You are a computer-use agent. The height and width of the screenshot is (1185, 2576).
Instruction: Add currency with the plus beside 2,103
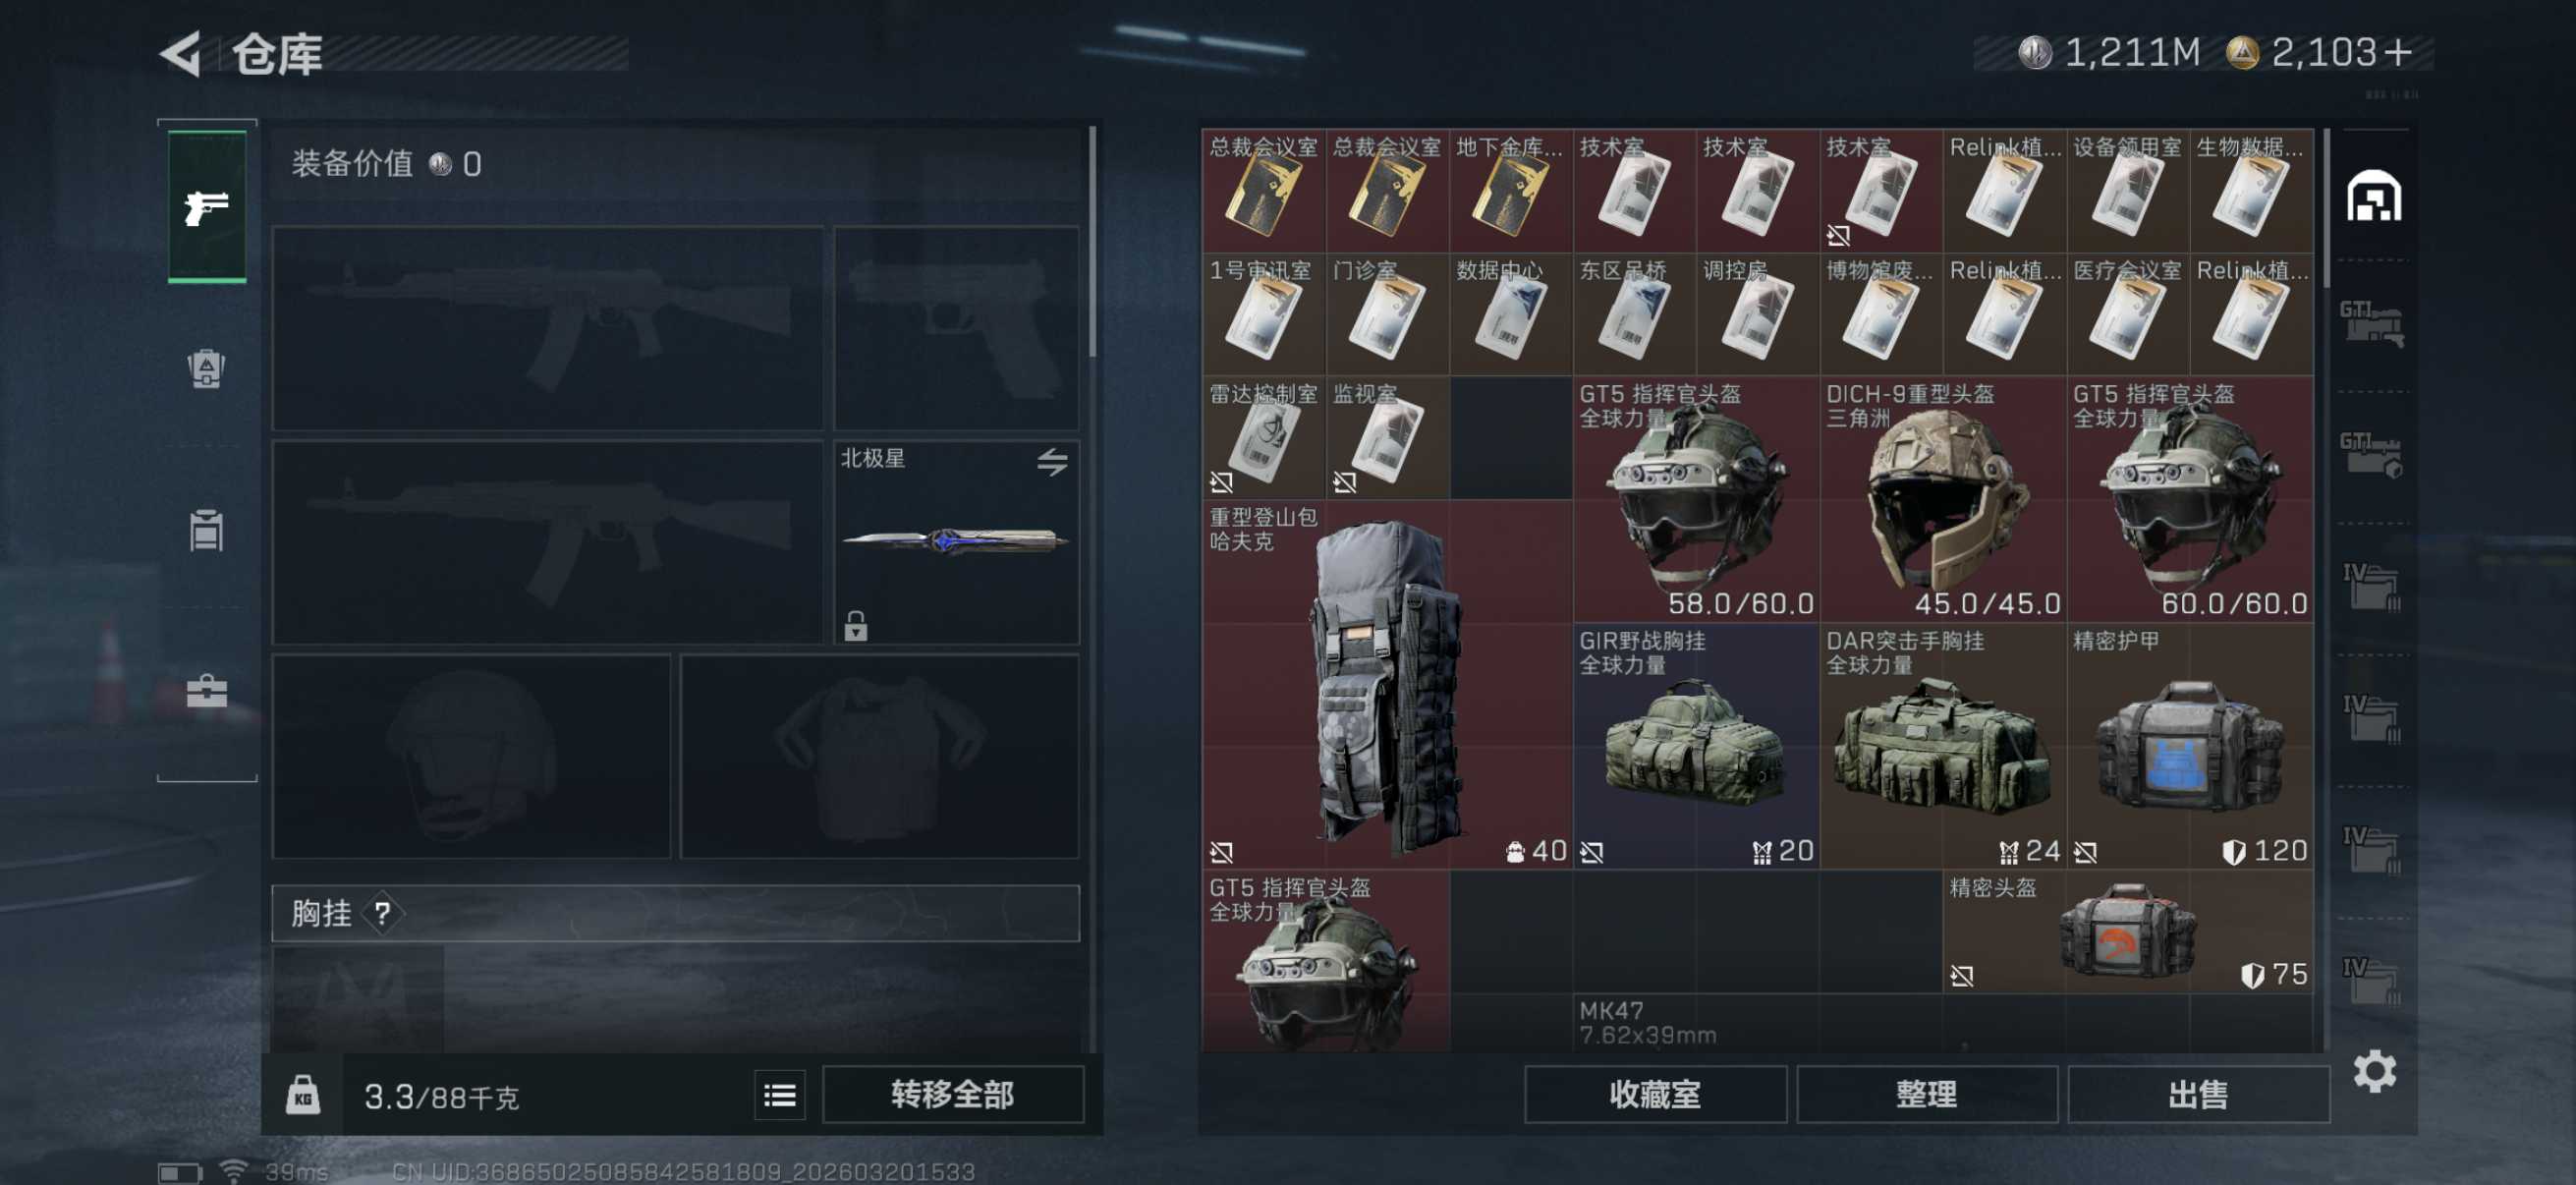[x=2396, y=52]
